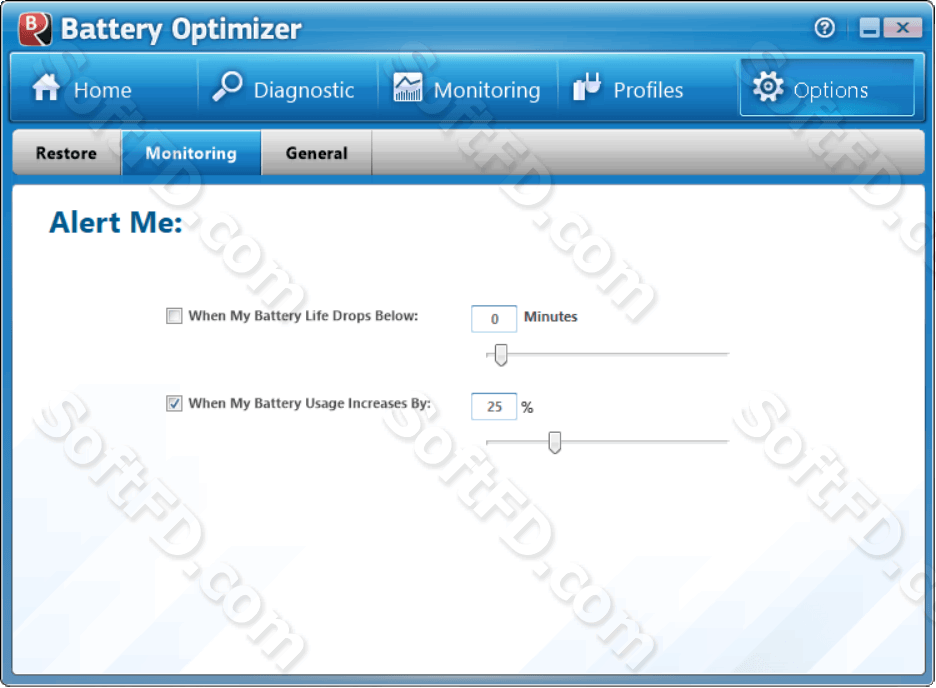Viewport: 936px width, 688px height.
Task: Close the Battery Optimizer window
Action: click(x=903, y=27)
